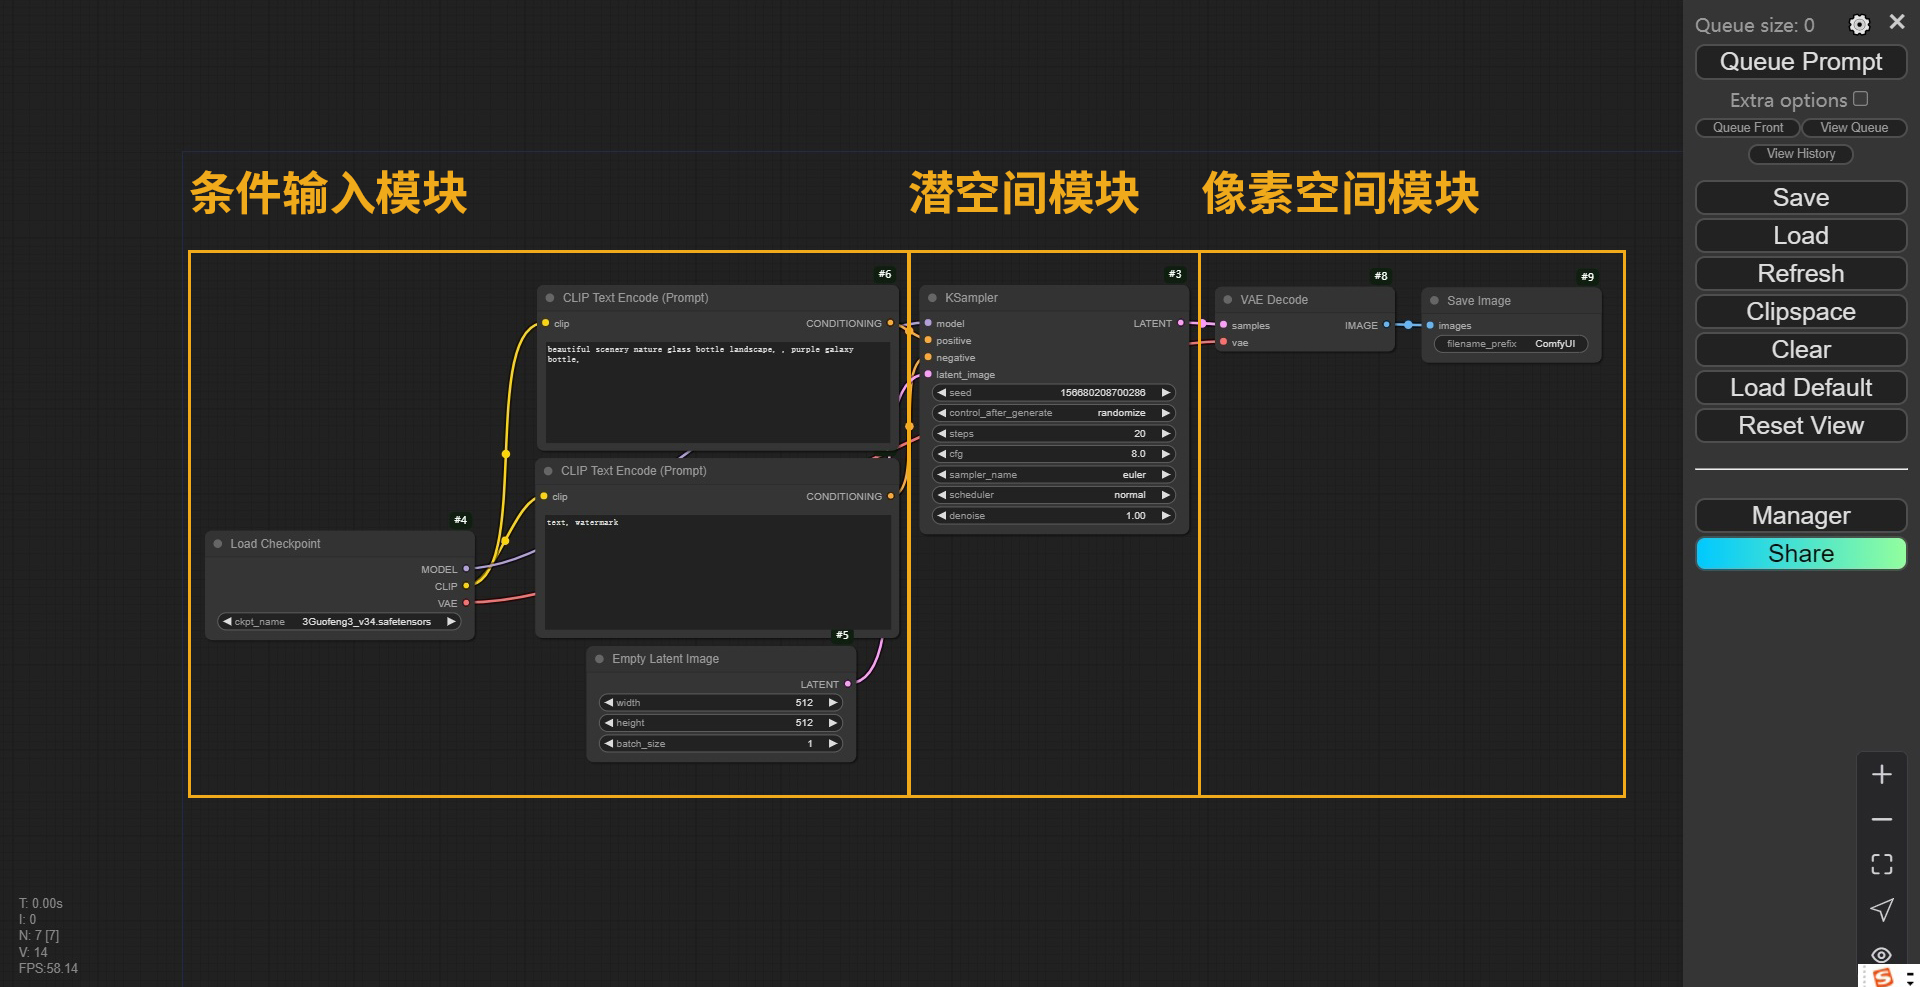Increase the steps value using its right arrow
This screenshot has height=987, width=1920.
click(1164, 433)
